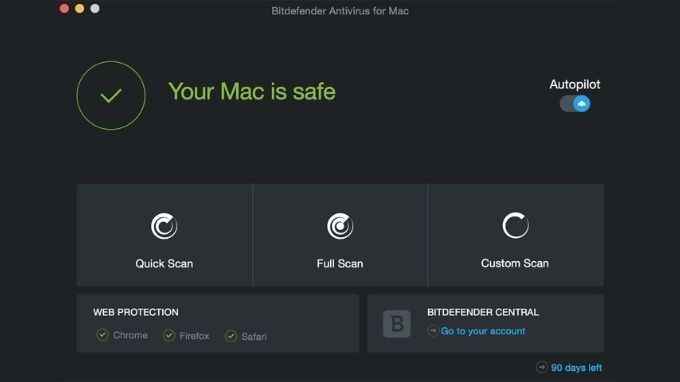Image resolution: width=680 pixels, height=382 pixels.
Task: Click the Full Scan radar icon
Action: (340, 226)
